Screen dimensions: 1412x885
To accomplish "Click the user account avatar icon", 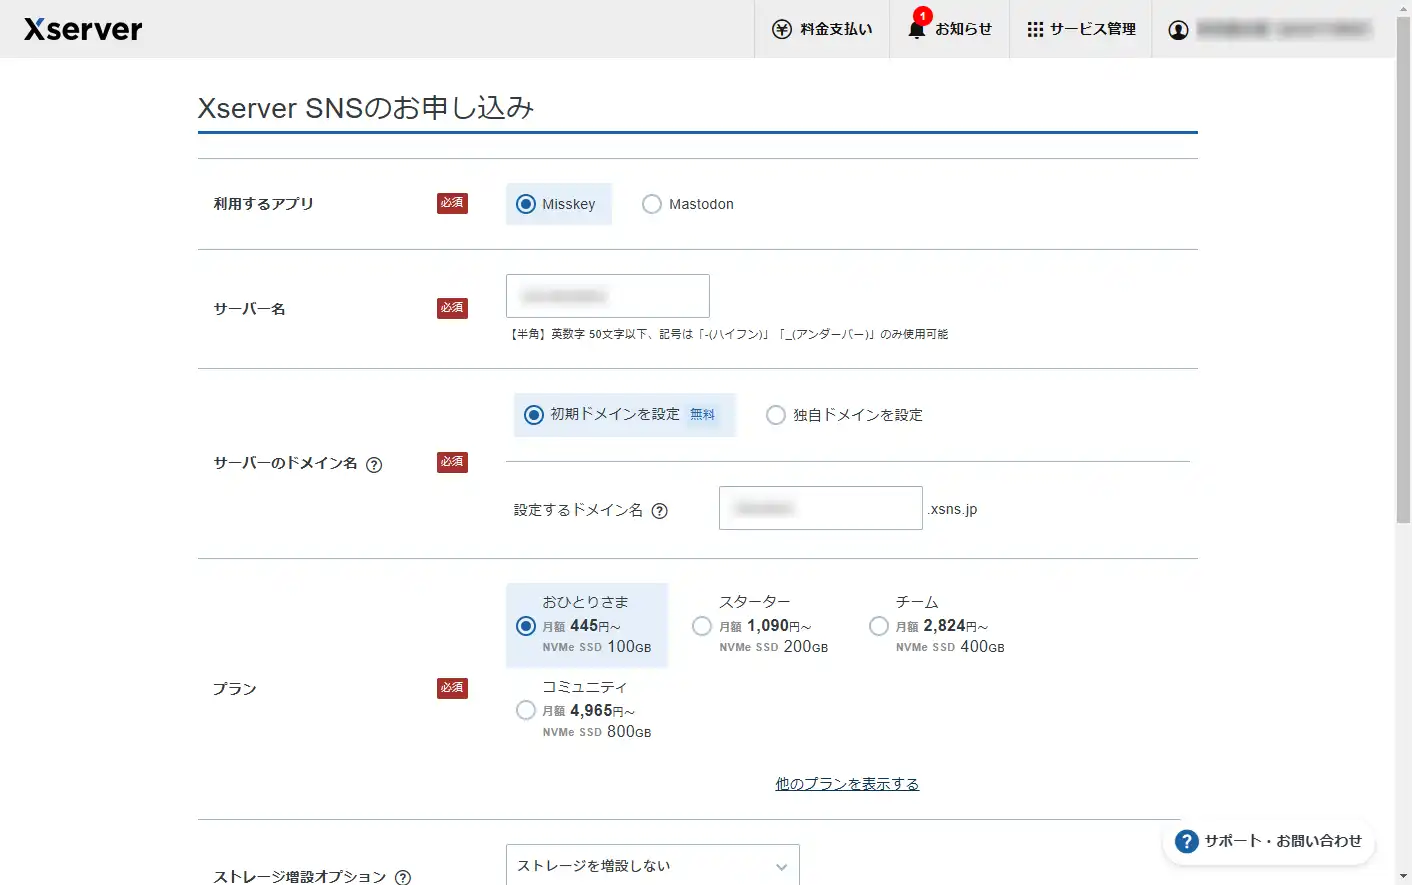I will (1179, 29).
